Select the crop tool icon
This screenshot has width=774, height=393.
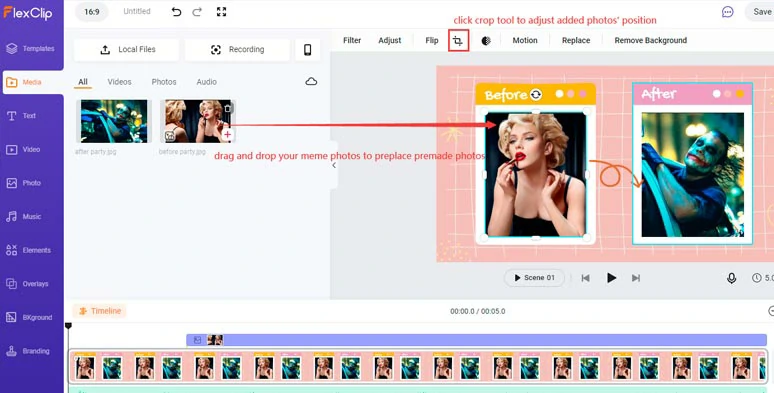click(x=459, y=41)
